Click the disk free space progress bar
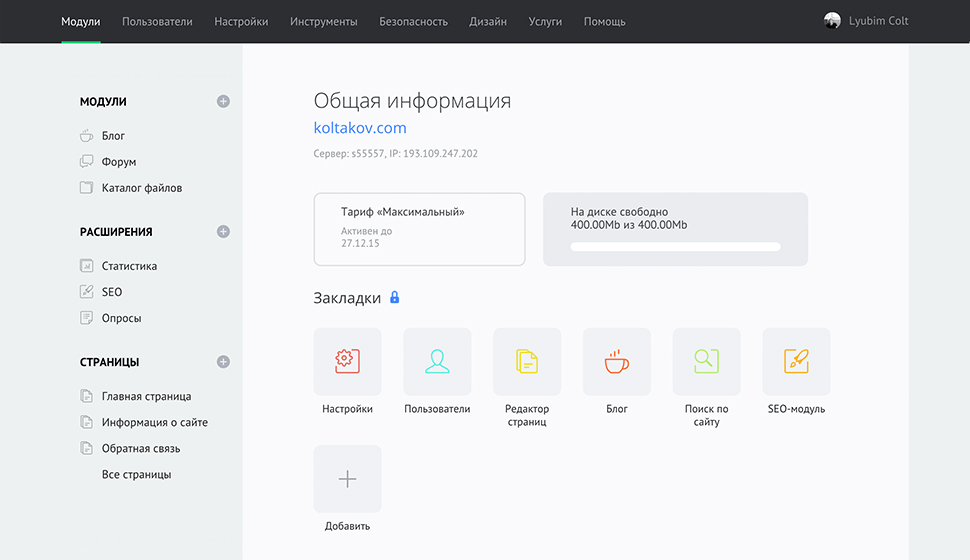Image resolution: width=970 pixels, height=560 pixels. (675, 246)
